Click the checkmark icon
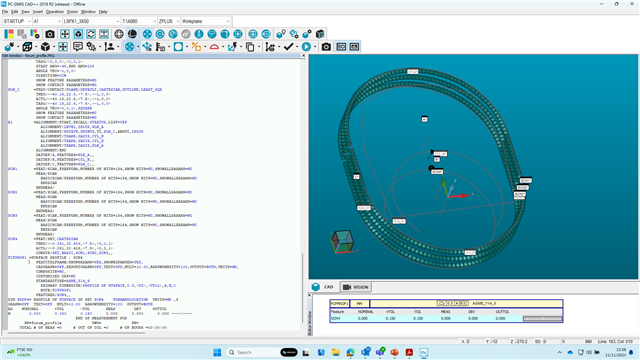Screen dimensions: 640x360 pos(289,47)
